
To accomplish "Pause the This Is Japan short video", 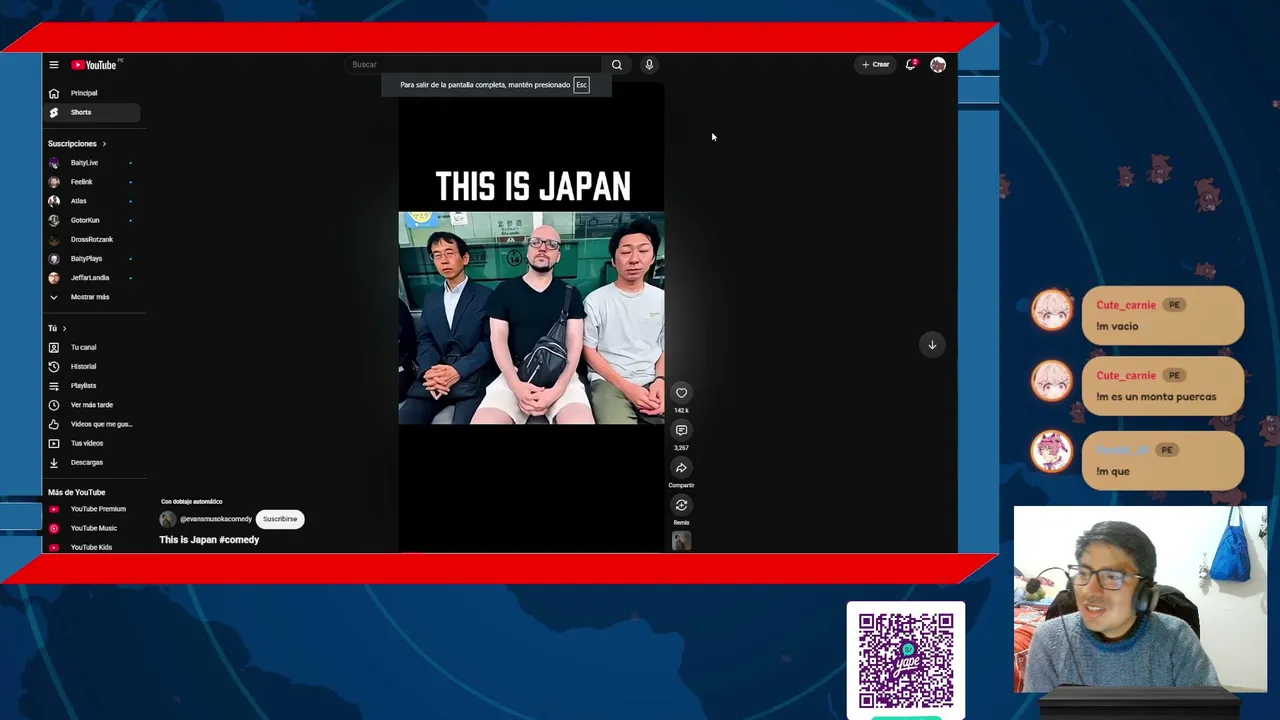I will click(531, 318).
